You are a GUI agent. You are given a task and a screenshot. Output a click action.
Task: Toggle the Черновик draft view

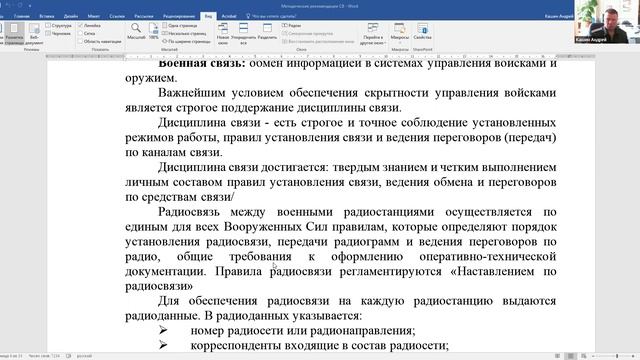[58, 33]
